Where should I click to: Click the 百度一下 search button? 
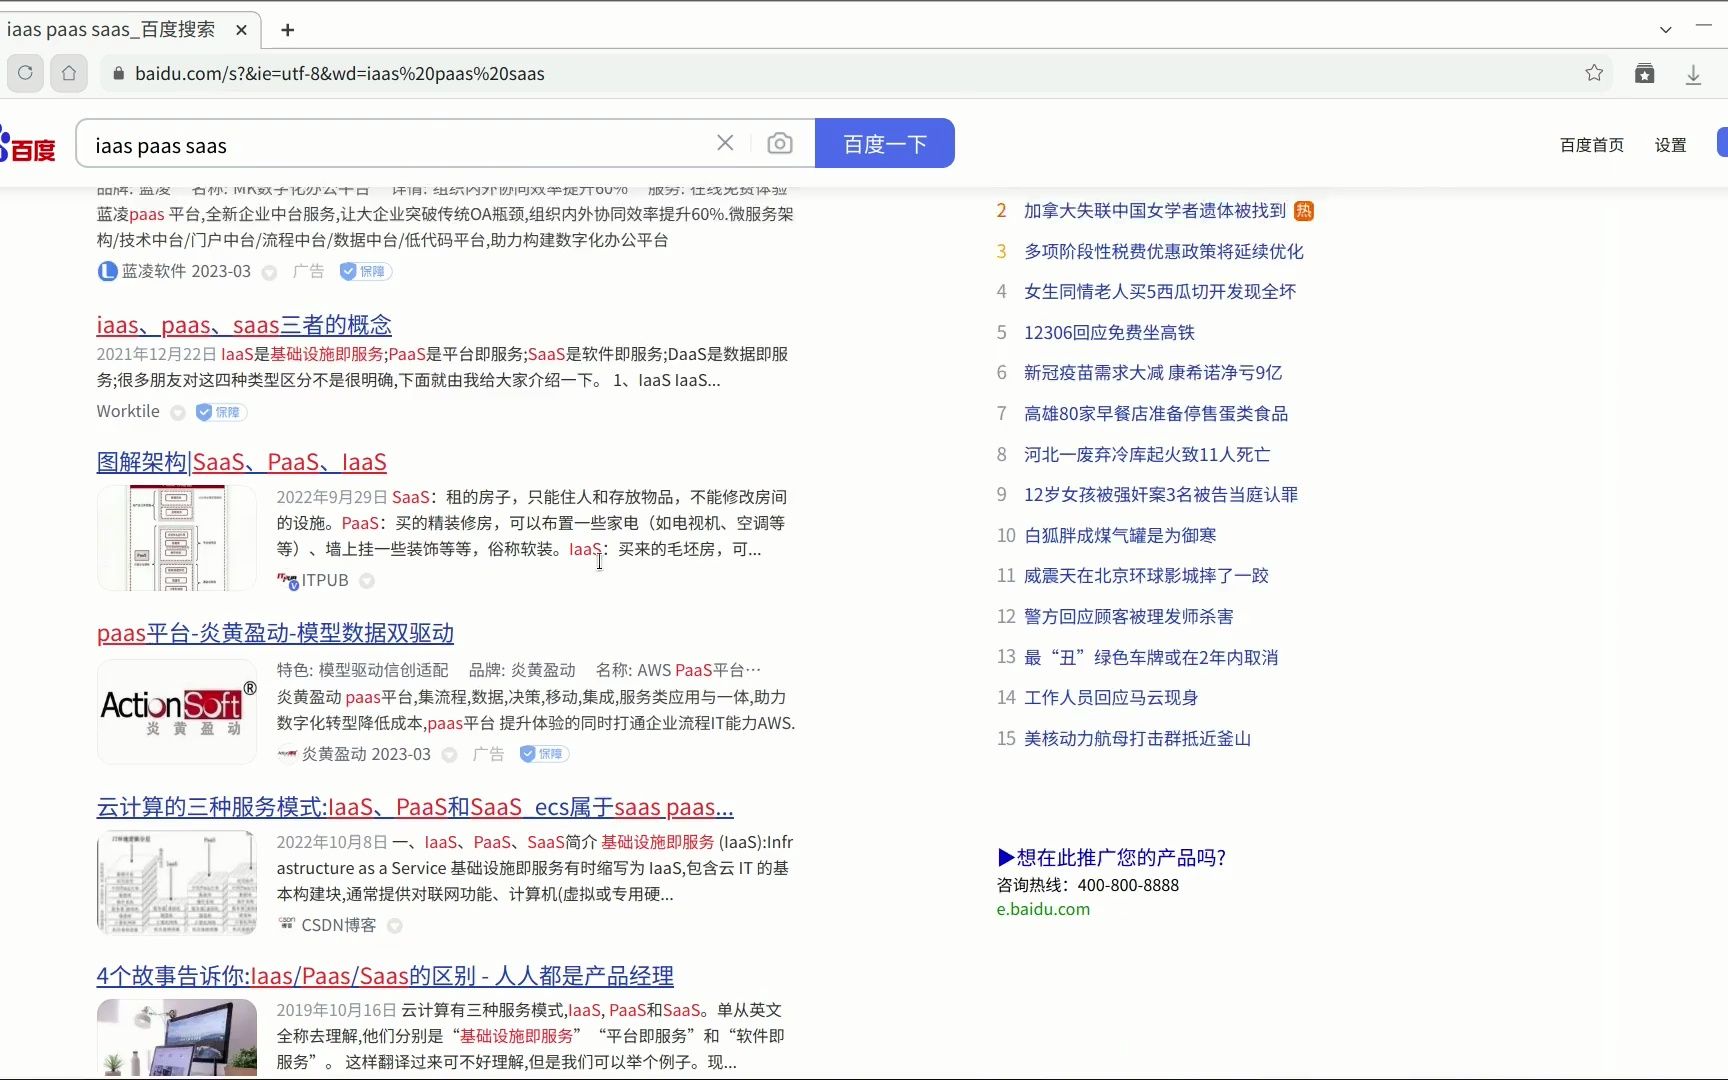tap(885, 143)
